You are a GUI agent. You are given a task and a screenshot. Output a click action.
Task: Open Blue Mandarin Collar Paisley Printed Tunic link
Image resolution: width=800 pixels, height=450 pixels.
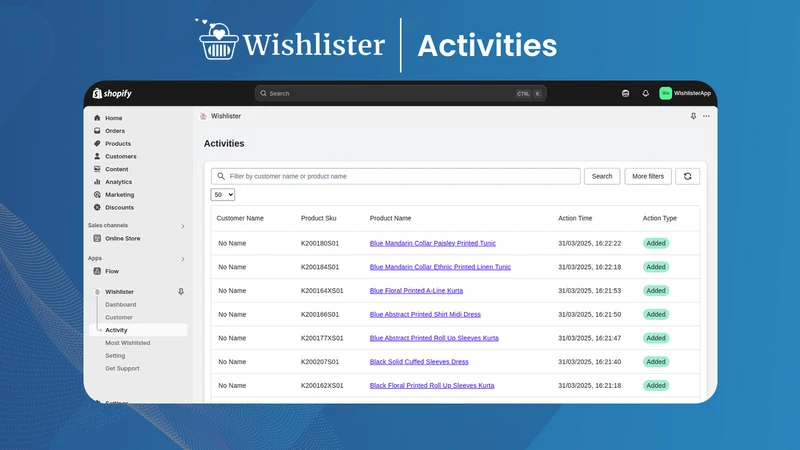[x=433, y=243]
